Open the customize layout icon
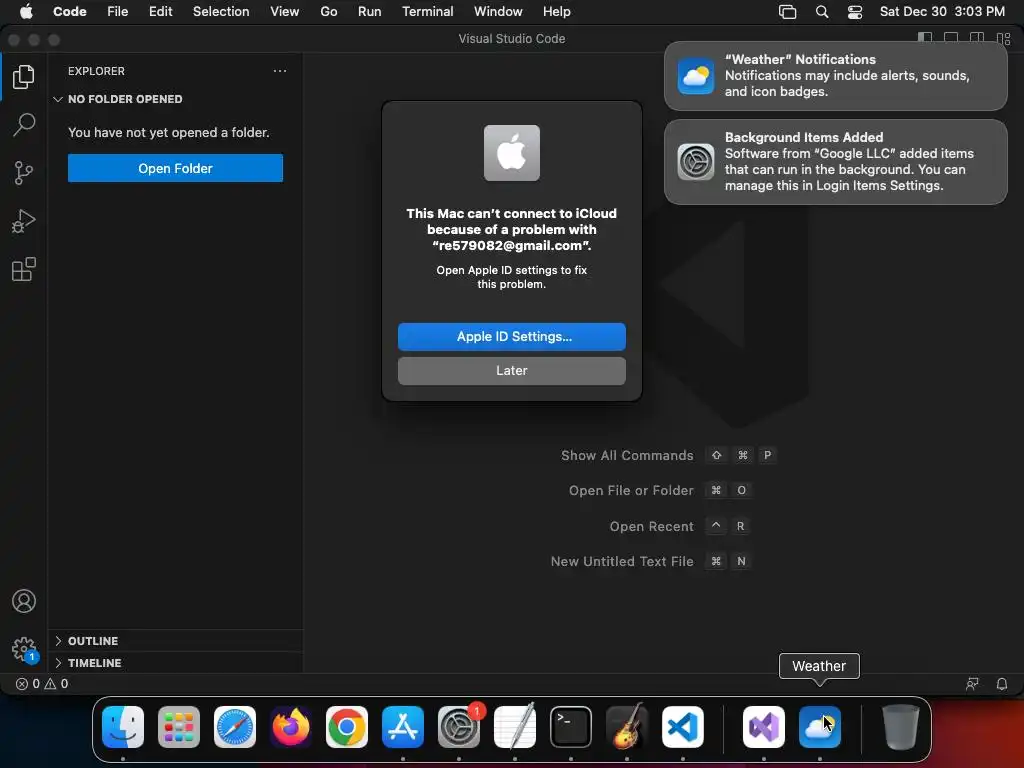The width and height of the screenshot is (1024, 768). click(1003, 39)
